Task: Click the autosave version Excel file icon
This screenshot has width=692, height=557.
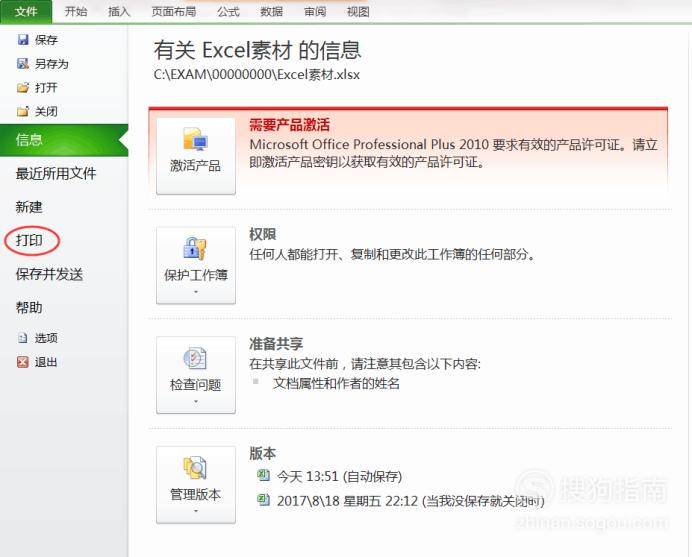Action: coord(263,476)
